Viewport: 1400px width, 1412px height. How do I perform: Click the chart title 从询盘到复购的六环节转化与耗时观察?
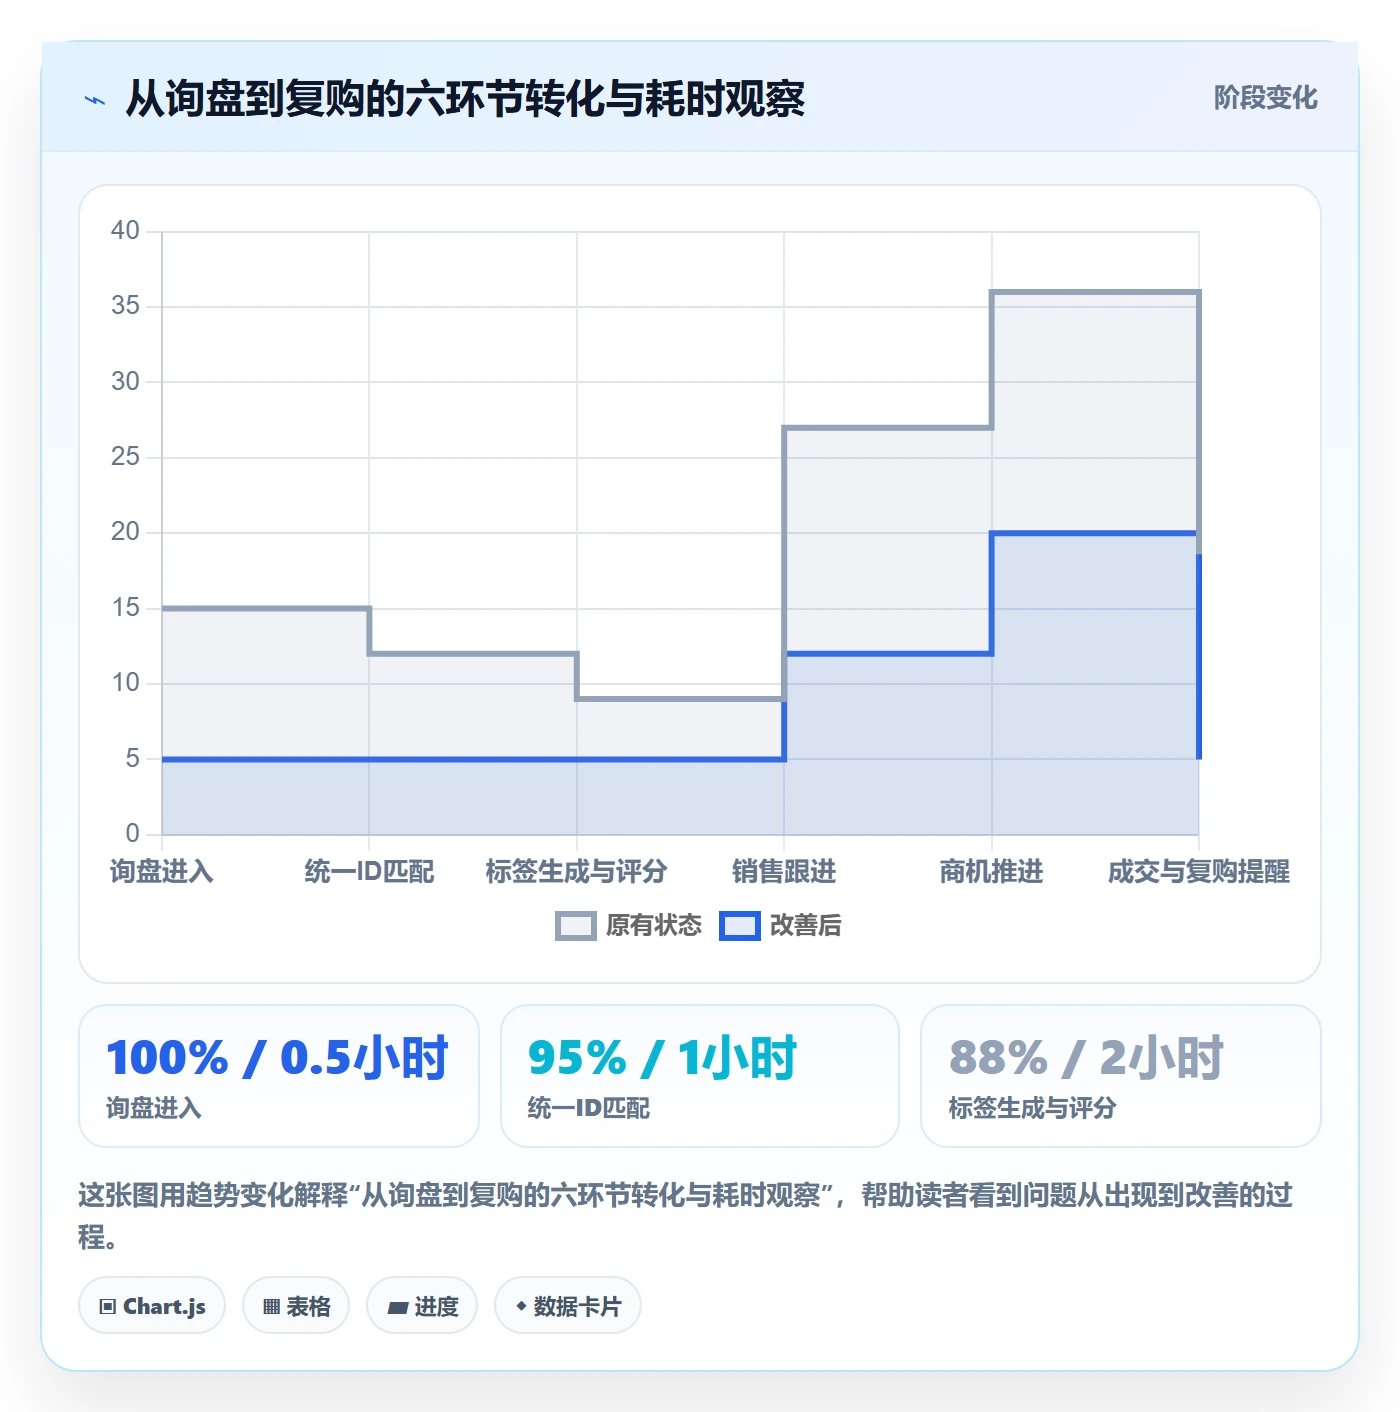(465, 99)
